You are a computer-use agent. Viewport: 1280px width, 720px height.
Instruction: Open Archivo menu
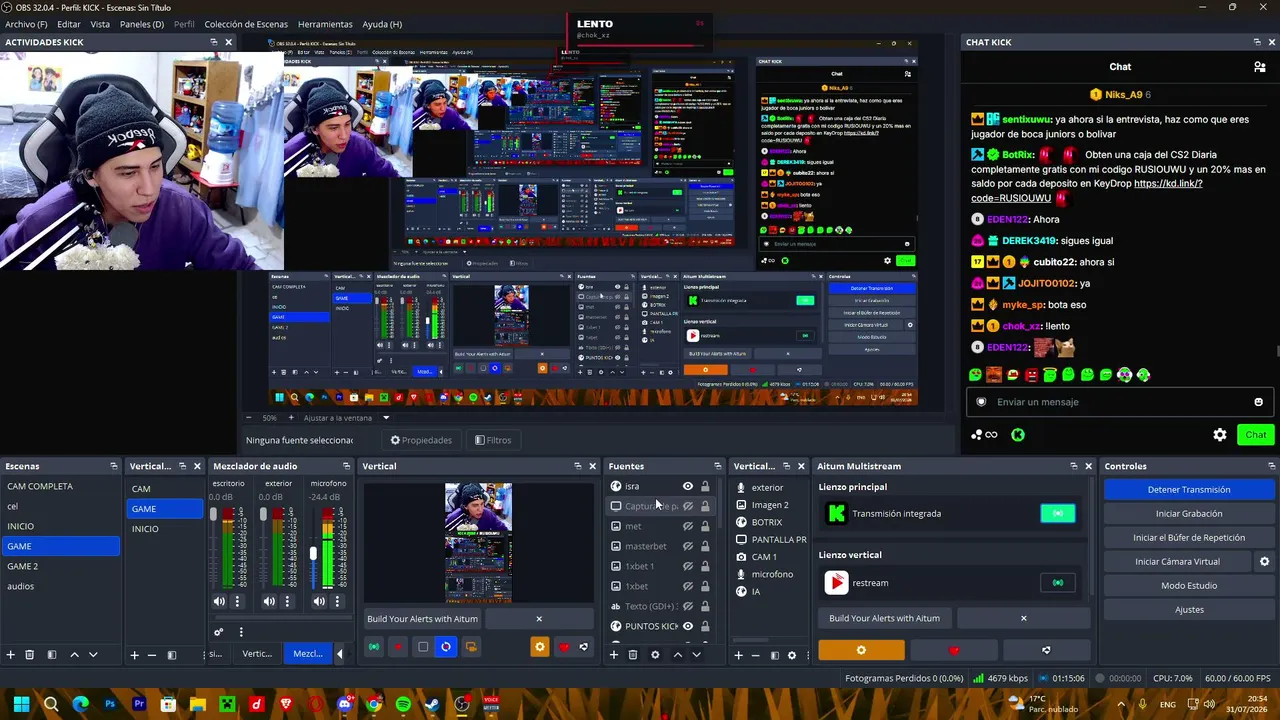26,24
